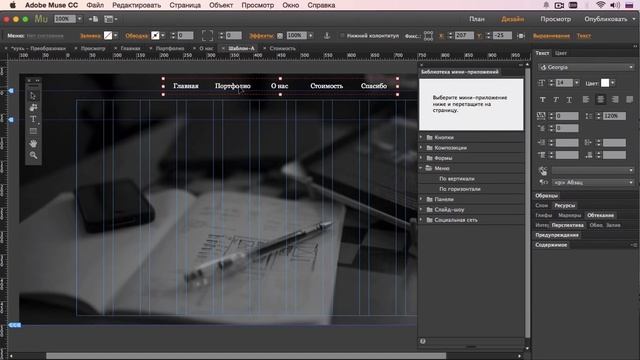This screenshot has width=640, height=360.
Task: Select the Zoom magnifier tool
Action: [33, 155]
